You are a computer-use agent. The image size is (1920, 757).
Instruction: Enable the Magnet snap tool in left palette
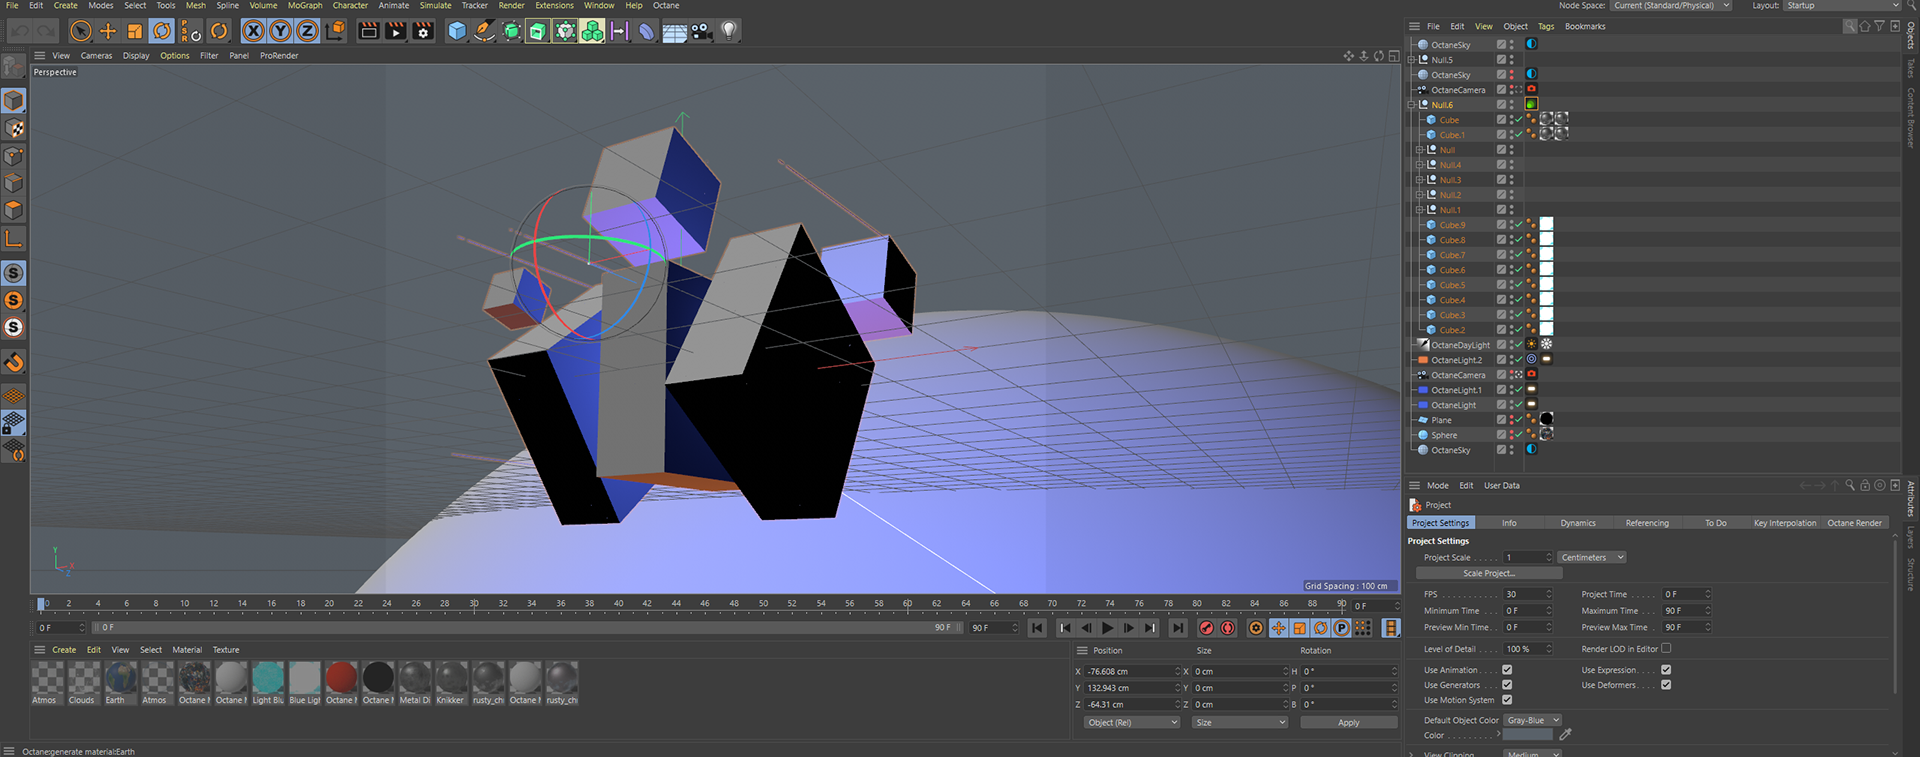[x=14, y=362]
